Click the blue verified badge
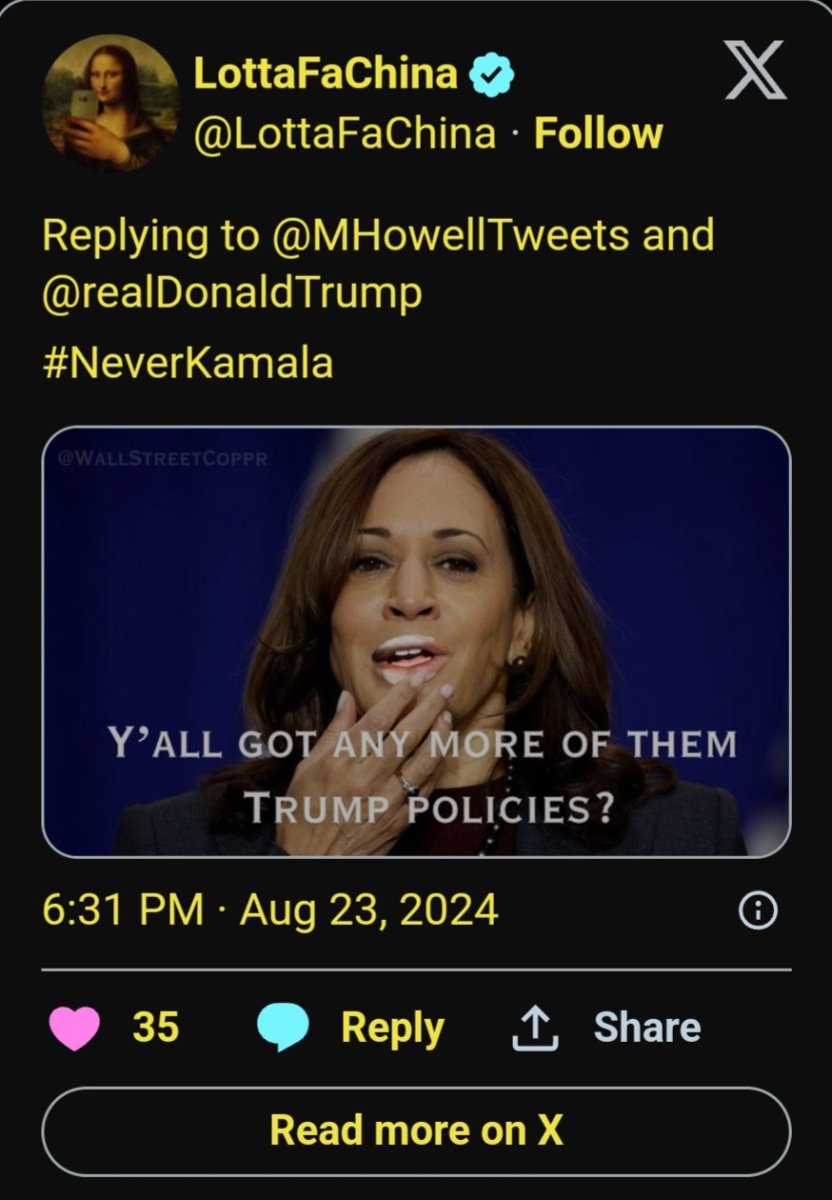The image size is (832, 1200). 492,74
